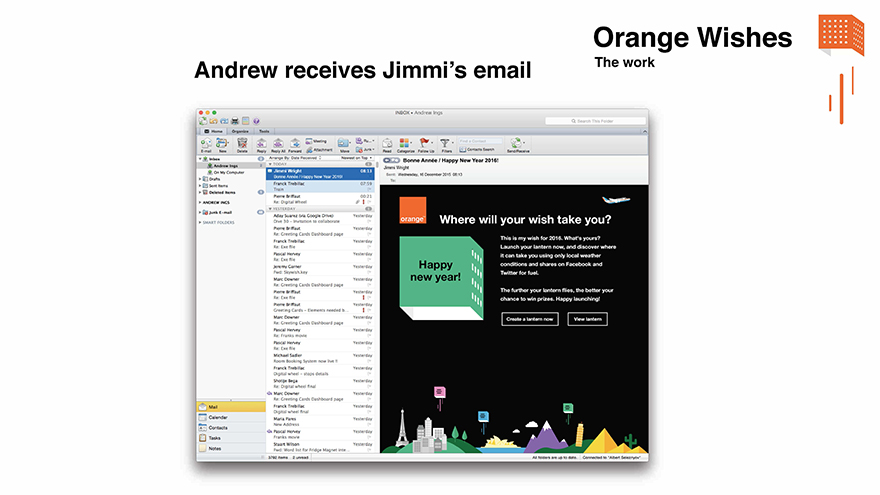Click the Forward icon in ribbon
This screenshot has height=495, width=880.
[x=295, y=144]
